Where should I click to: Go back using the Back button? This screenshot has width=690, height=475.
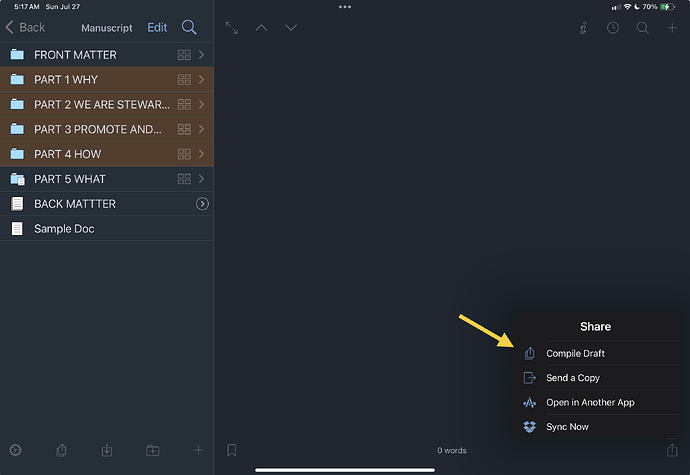tap(25, 27)
